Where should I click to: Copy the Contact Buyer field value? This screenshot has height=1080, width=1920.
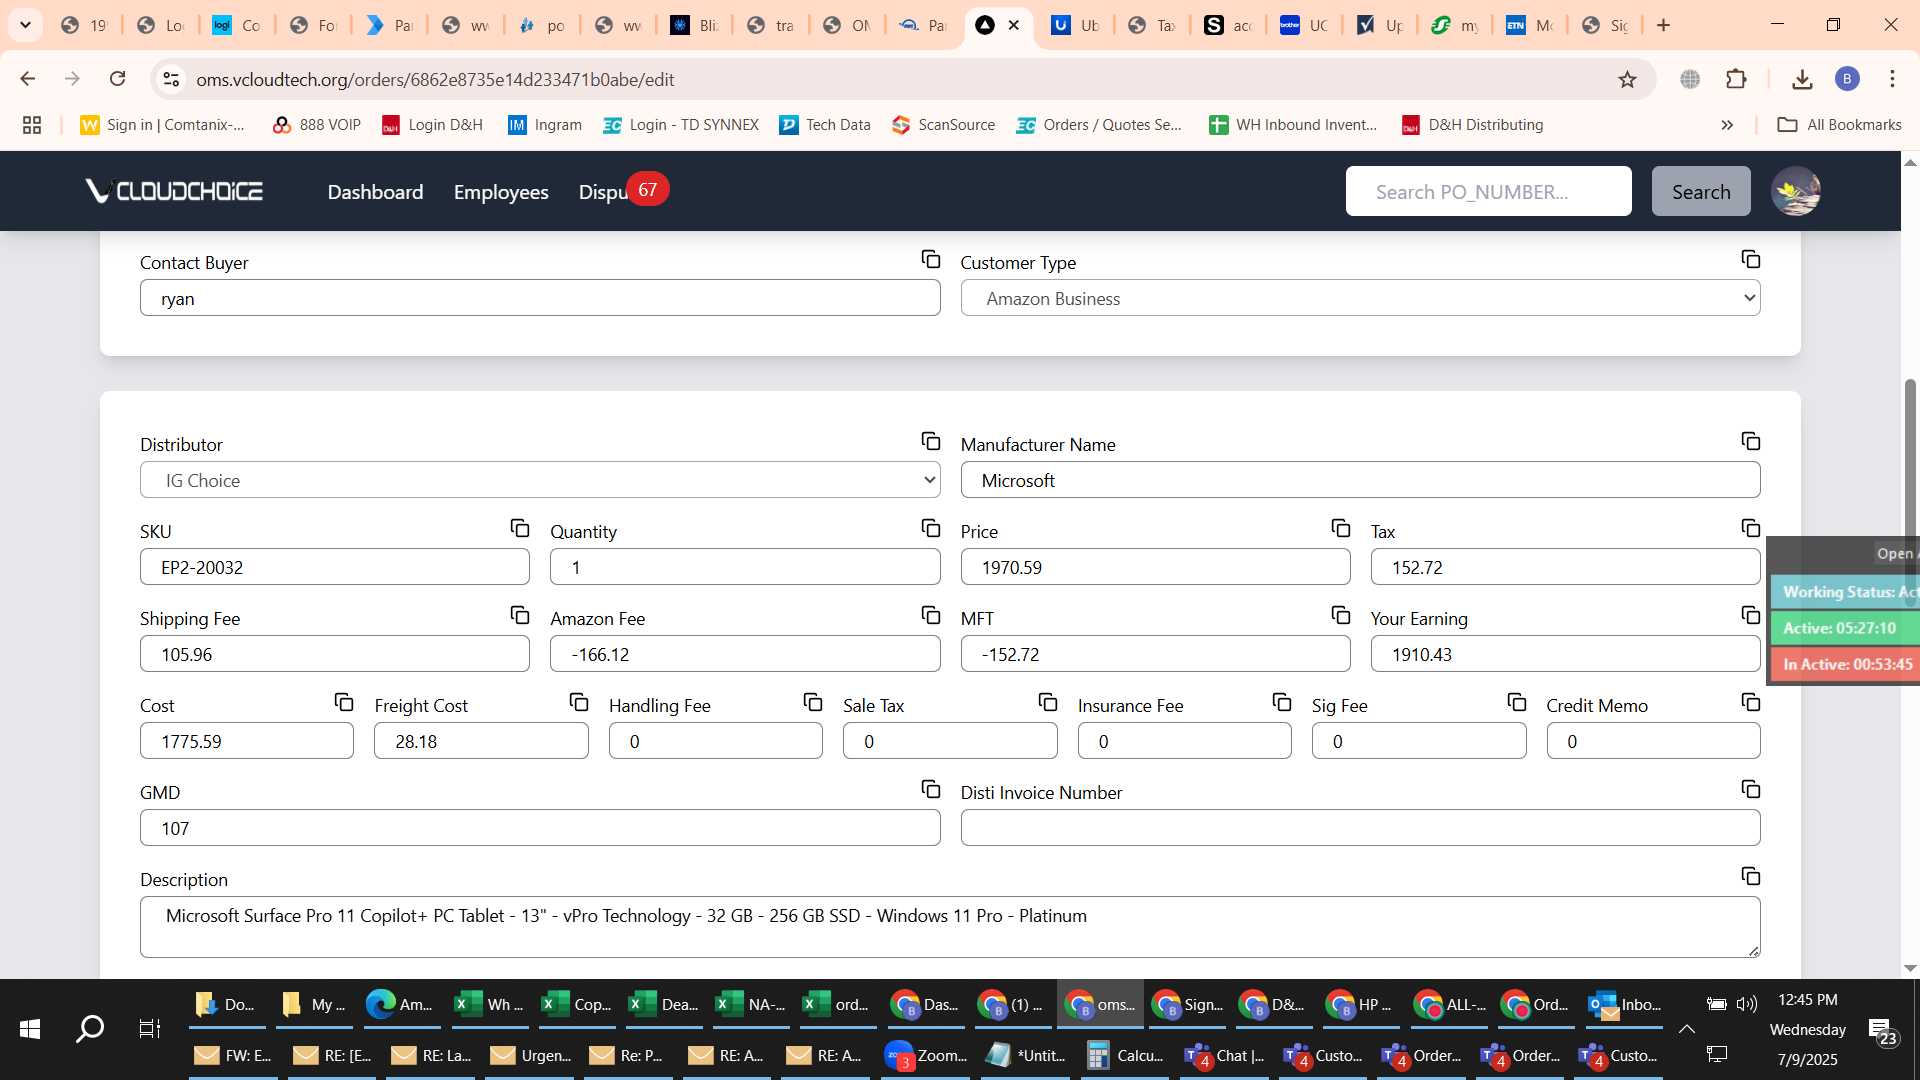(x=930, y=260)
